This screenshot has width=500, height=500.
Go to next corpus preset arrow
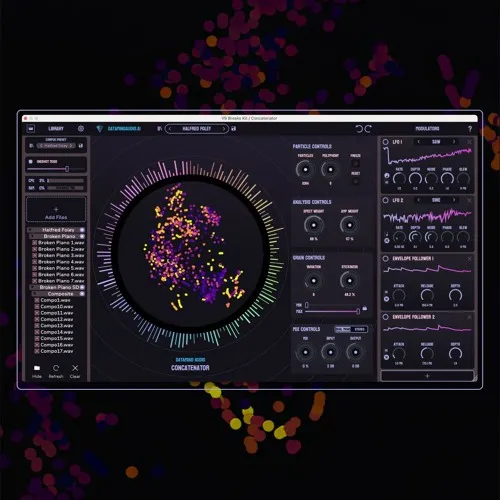pyautogui.click(x=71, y=146)
